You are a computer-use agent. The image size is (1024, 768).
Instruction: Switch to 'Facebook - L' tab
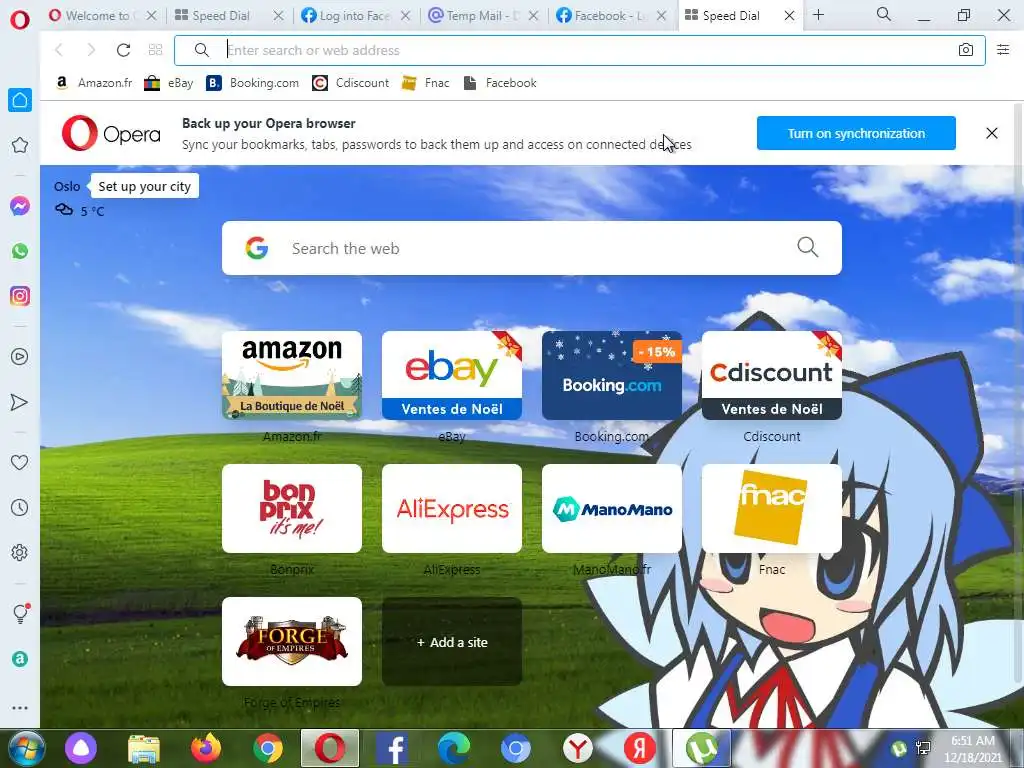click(609, 16)
